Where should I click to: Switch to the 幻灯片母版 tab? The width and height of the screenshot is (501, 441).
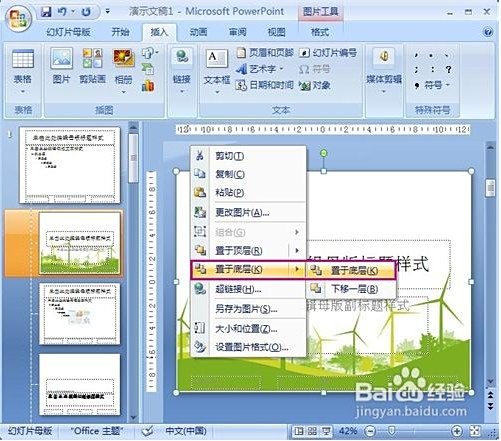coord(68,32)
